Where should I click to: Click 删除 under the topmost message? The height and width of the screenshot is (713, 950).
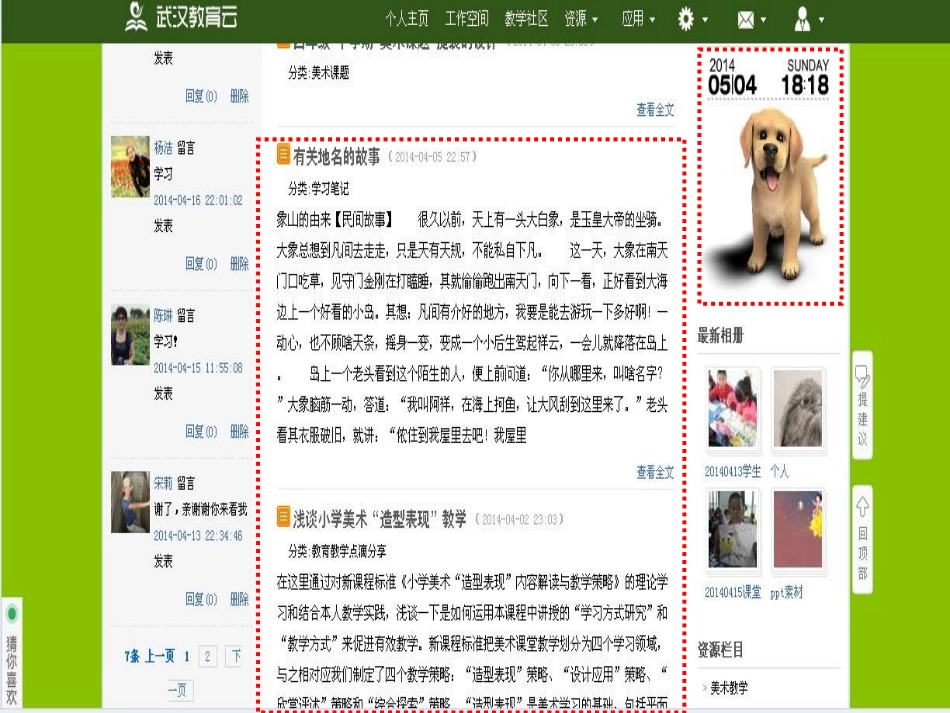point(239,96)
